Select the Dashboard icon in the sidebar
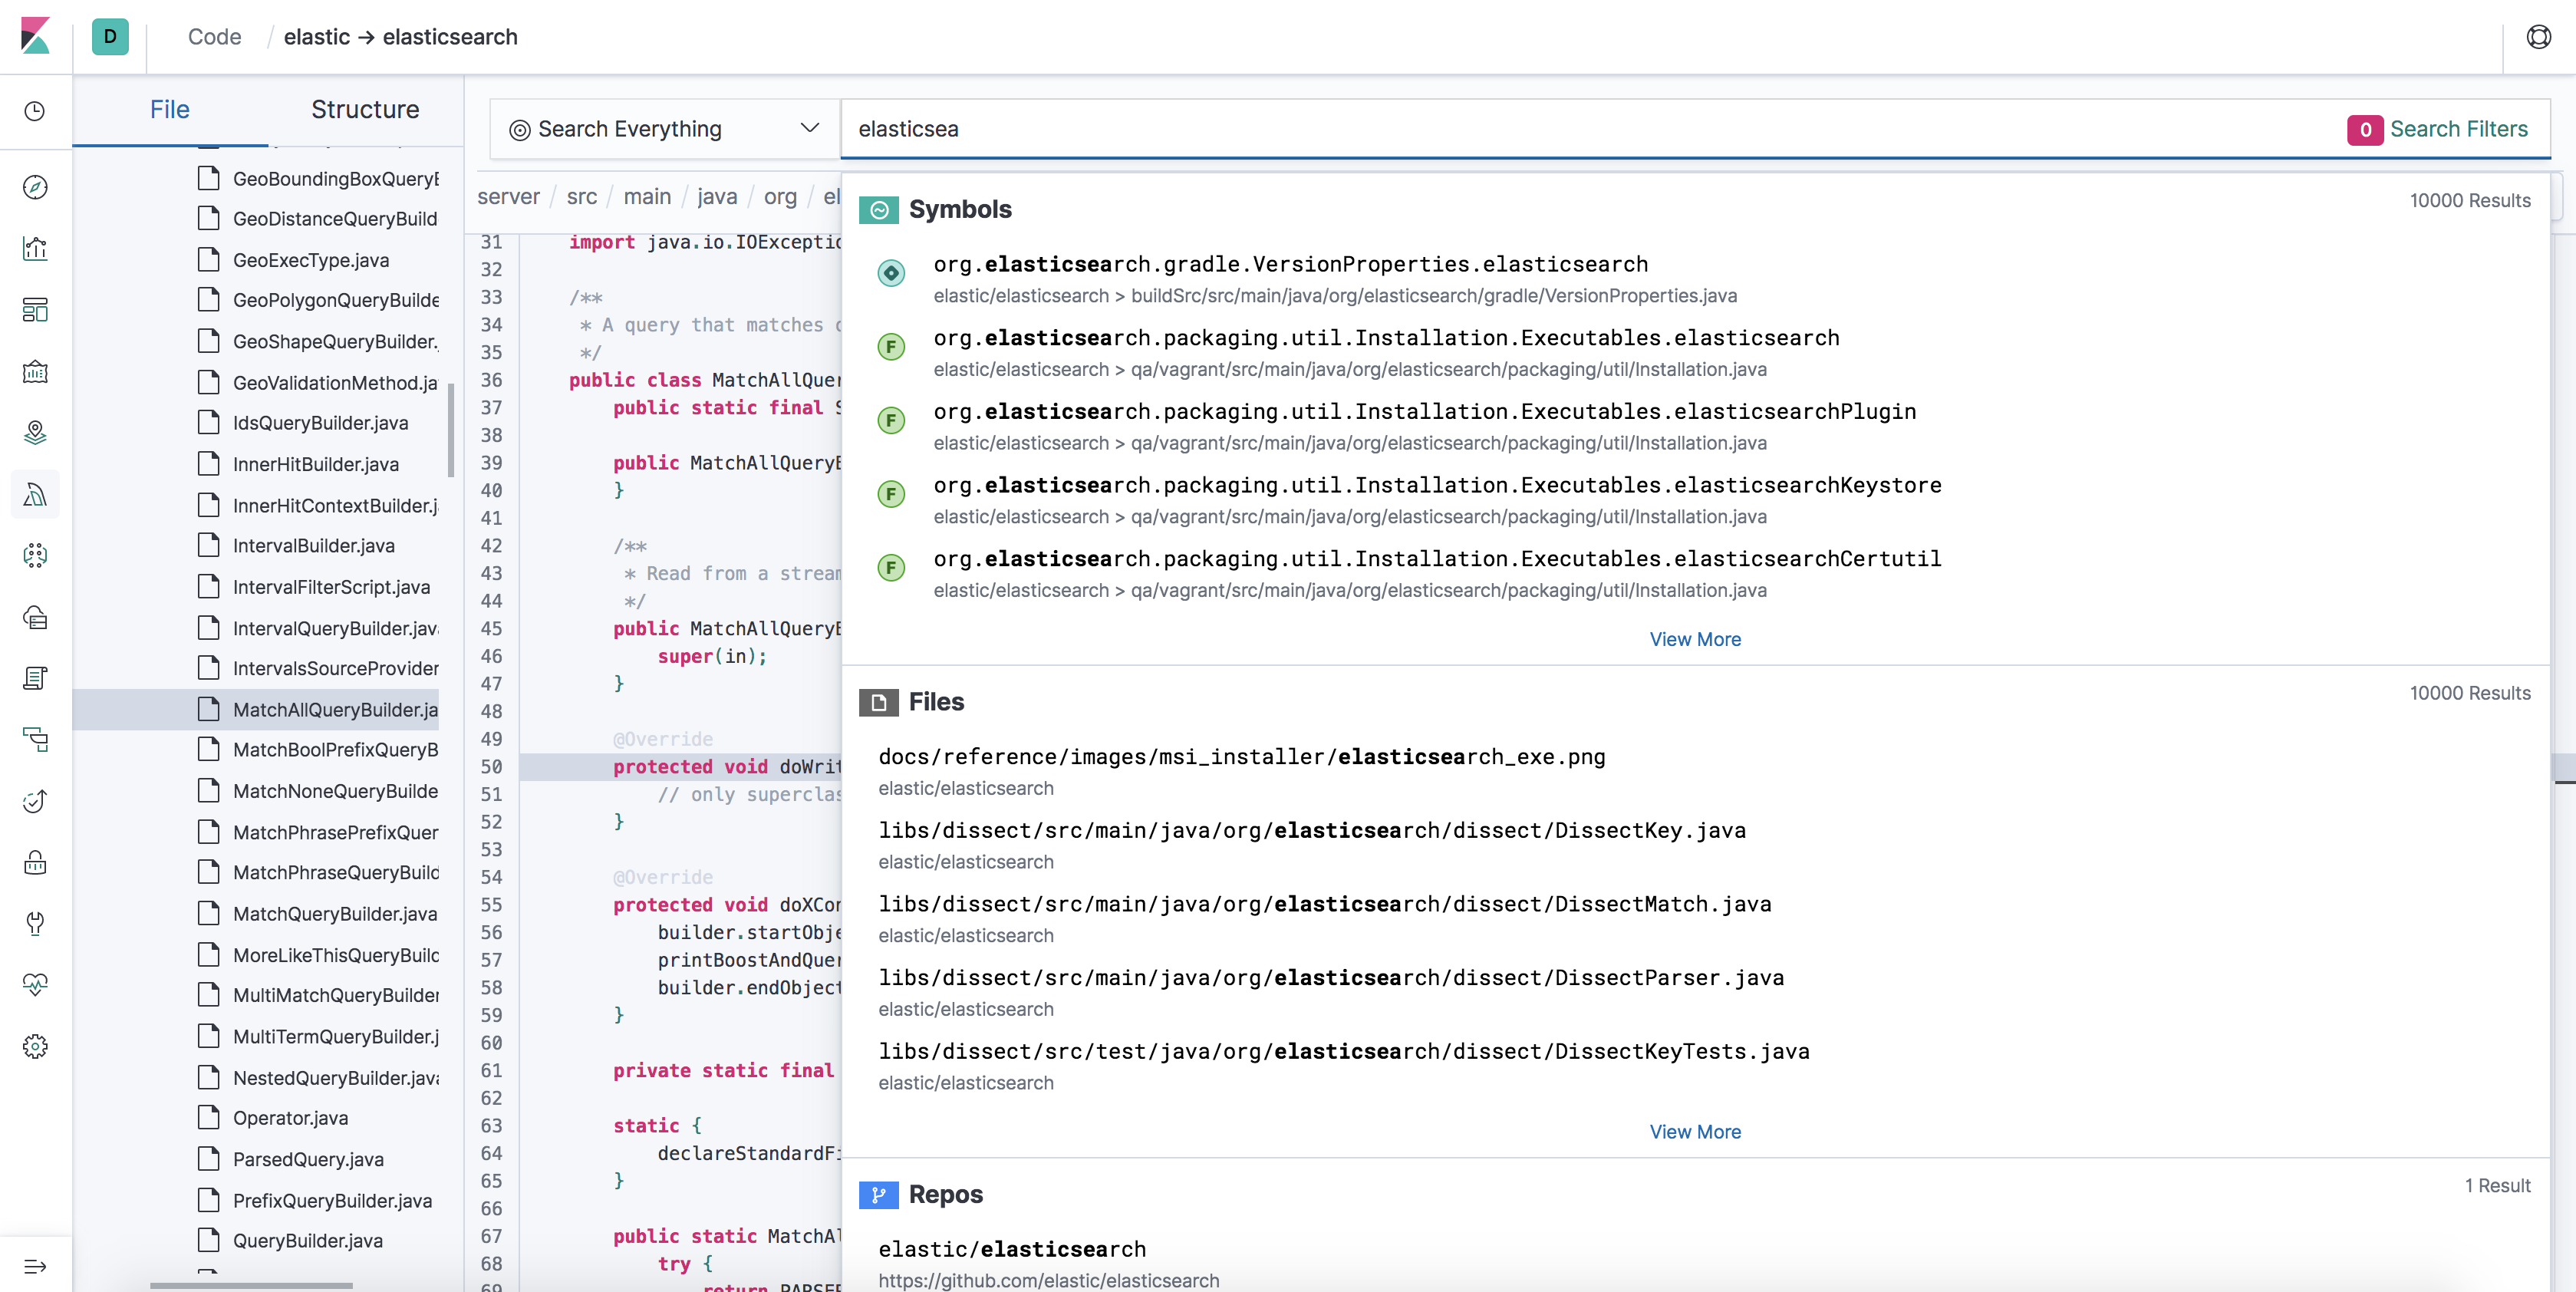 pos(35,310)
